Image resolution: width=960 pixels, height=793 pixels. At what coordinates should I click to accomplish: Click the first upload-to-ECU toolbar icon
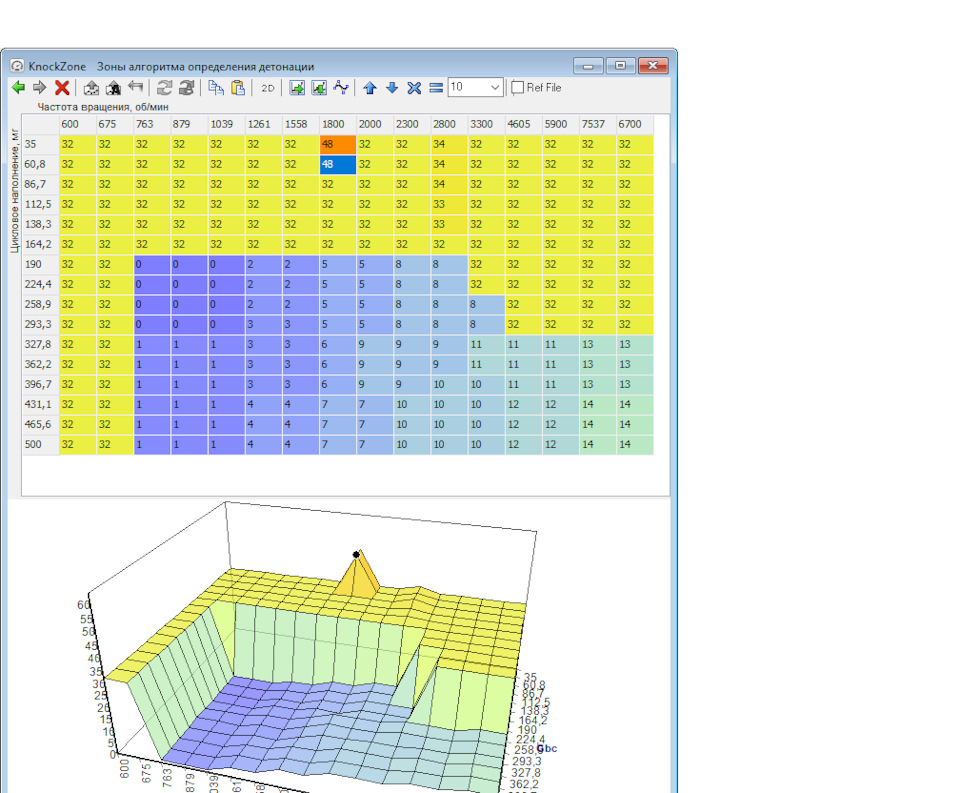click(91, 88)
